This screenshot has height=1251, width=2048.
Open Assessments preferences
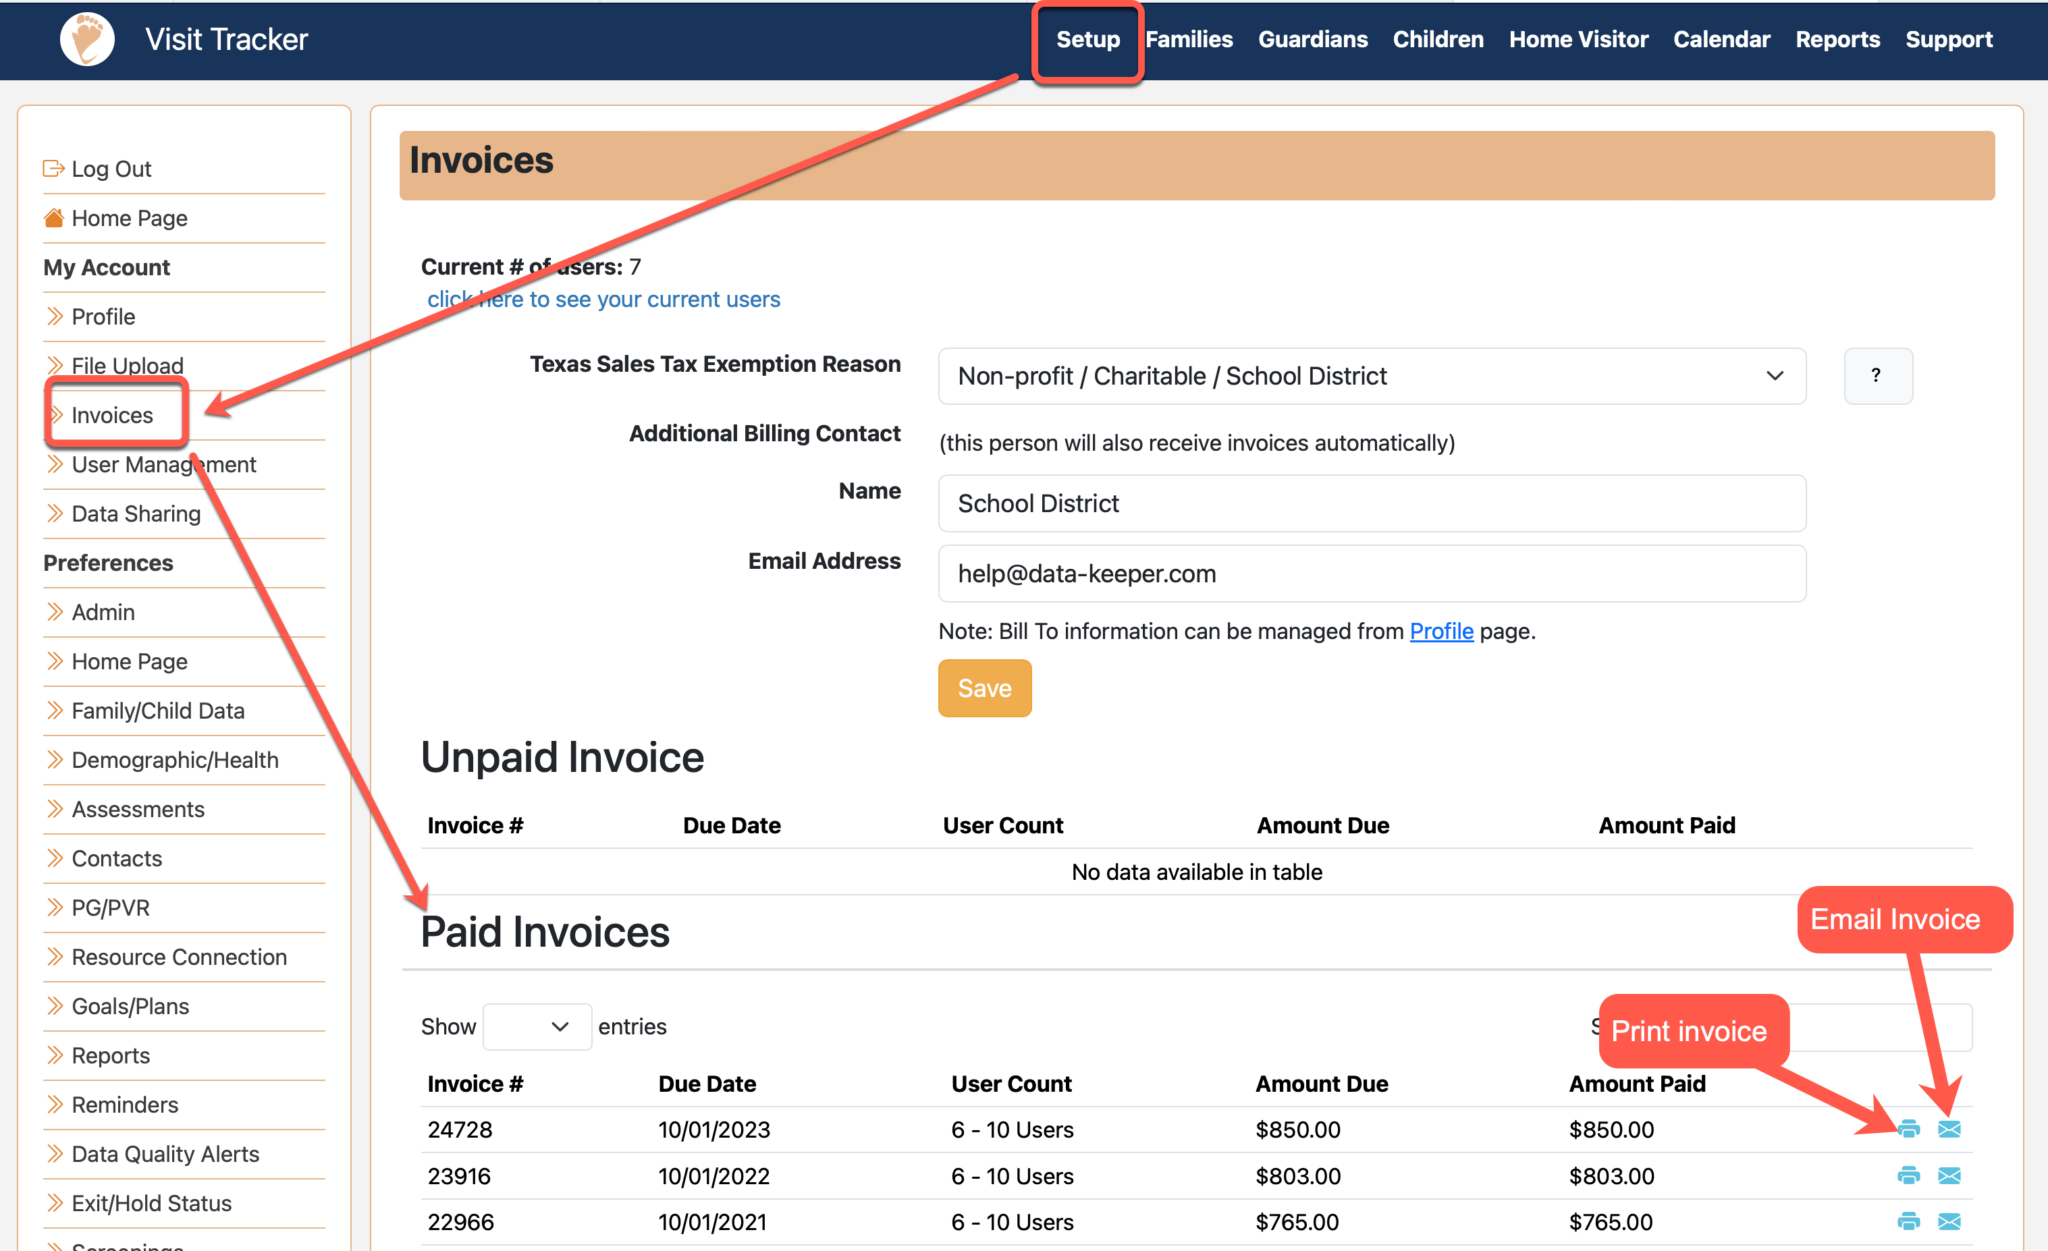[x=138, y=808]
